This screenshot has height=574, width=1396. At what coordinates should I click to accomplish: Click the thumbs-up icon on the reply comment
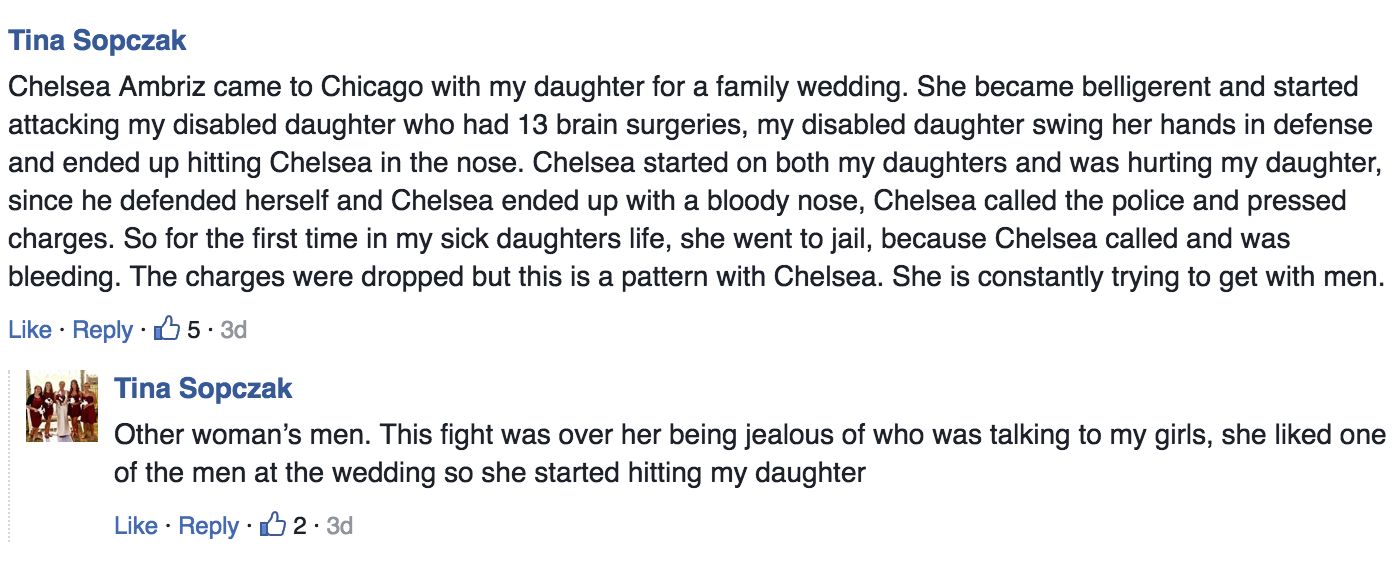[x=273, y=525]
